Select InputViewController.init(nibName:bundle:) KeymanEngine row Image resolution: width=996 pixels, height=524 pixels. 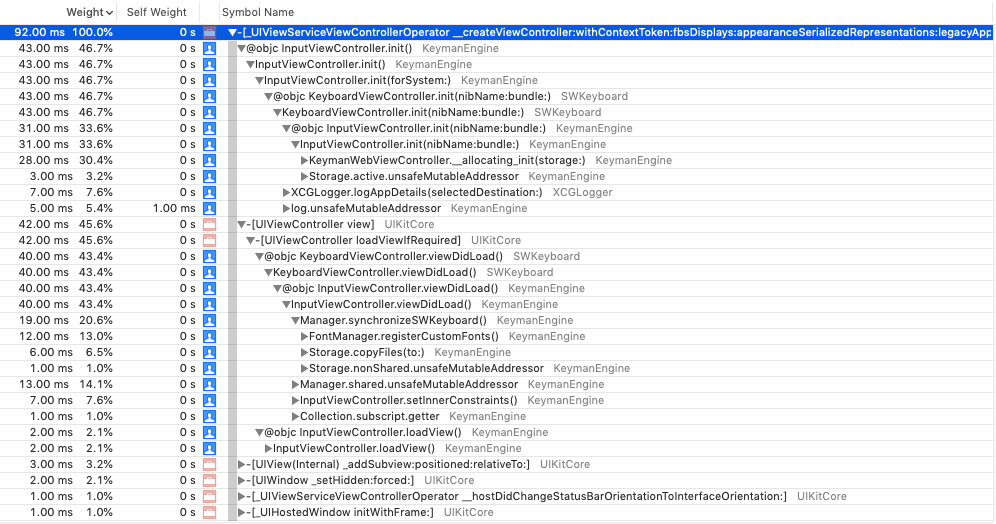point(498,144)
